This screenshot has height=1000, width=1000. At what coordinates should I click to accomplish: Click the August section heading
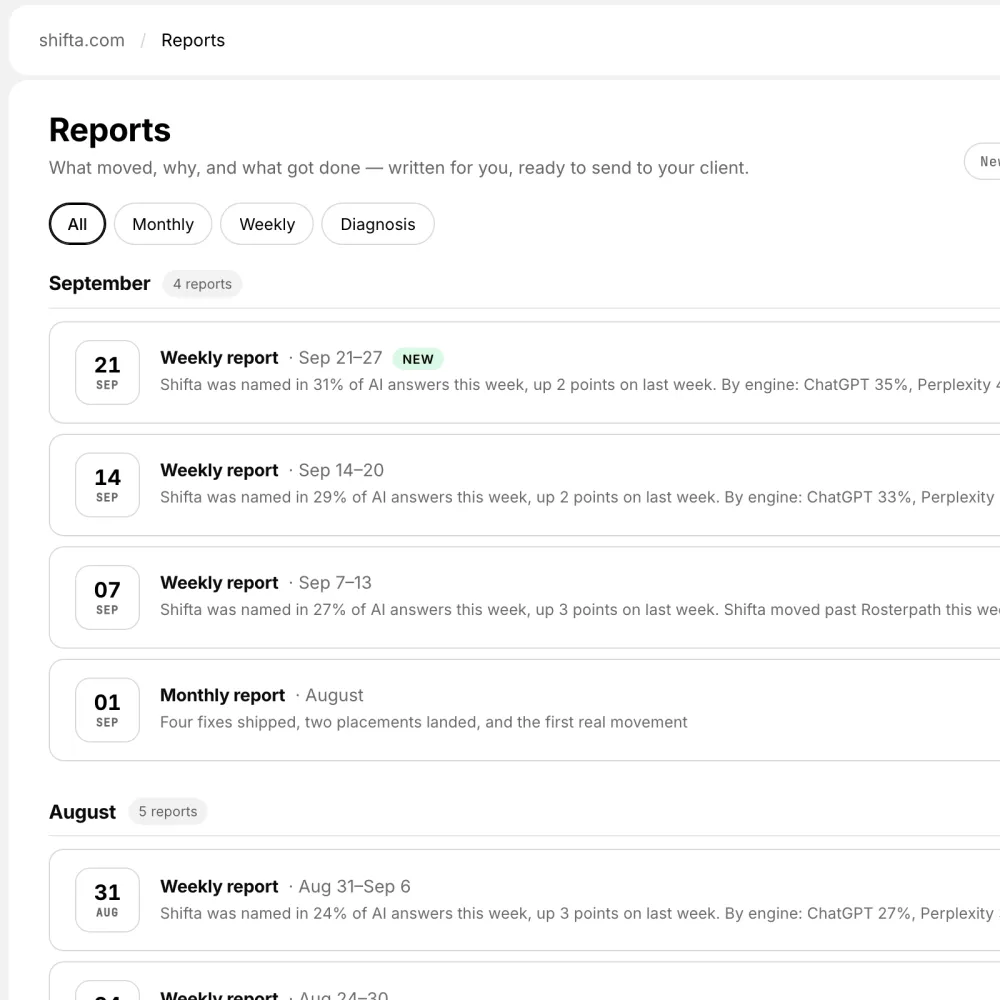pos(82,812)
